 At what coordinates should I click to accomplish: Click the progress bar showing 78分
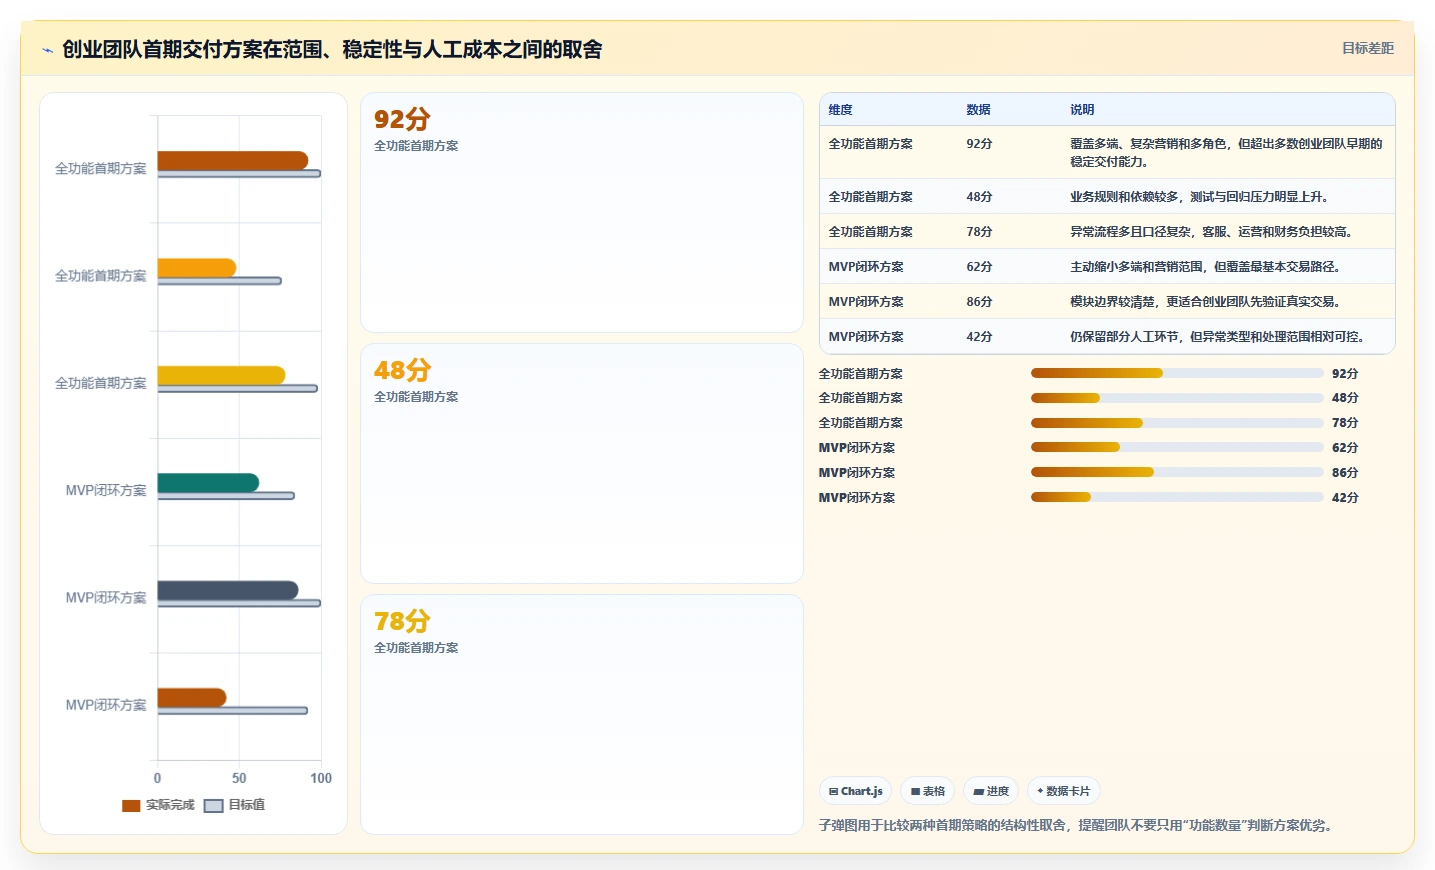coord(1177,423)
